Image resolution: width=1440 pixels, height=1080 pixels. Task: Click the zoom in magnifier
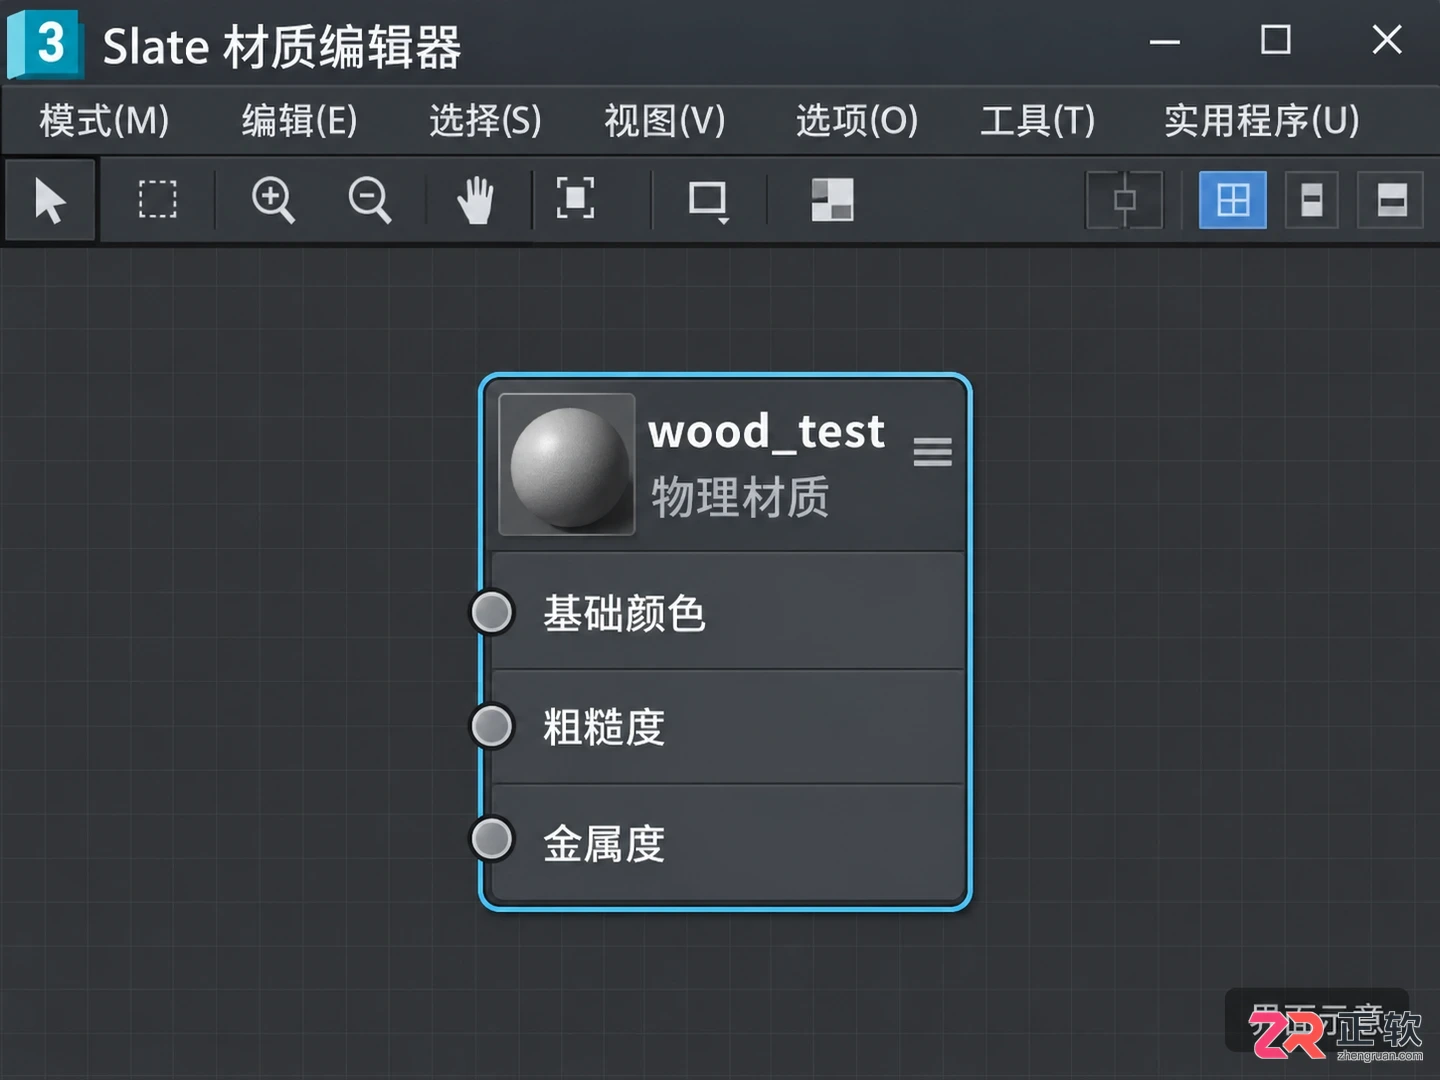273,200
